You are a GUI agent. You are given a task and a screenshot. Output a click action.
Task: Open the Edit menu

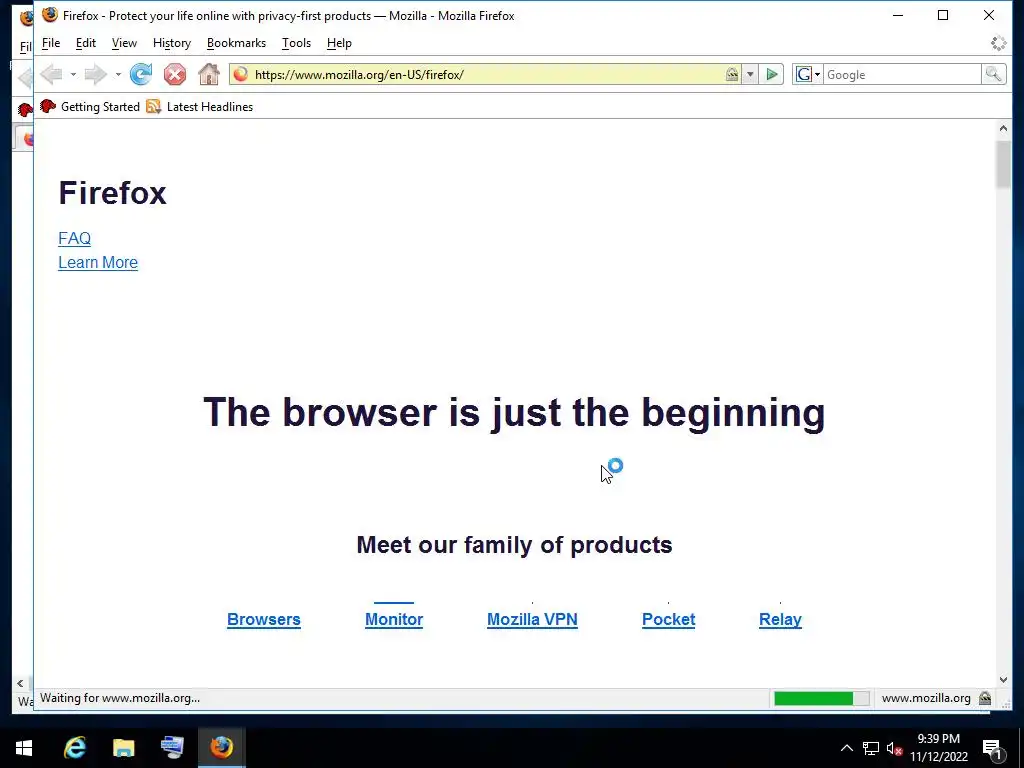click(86, 43)
